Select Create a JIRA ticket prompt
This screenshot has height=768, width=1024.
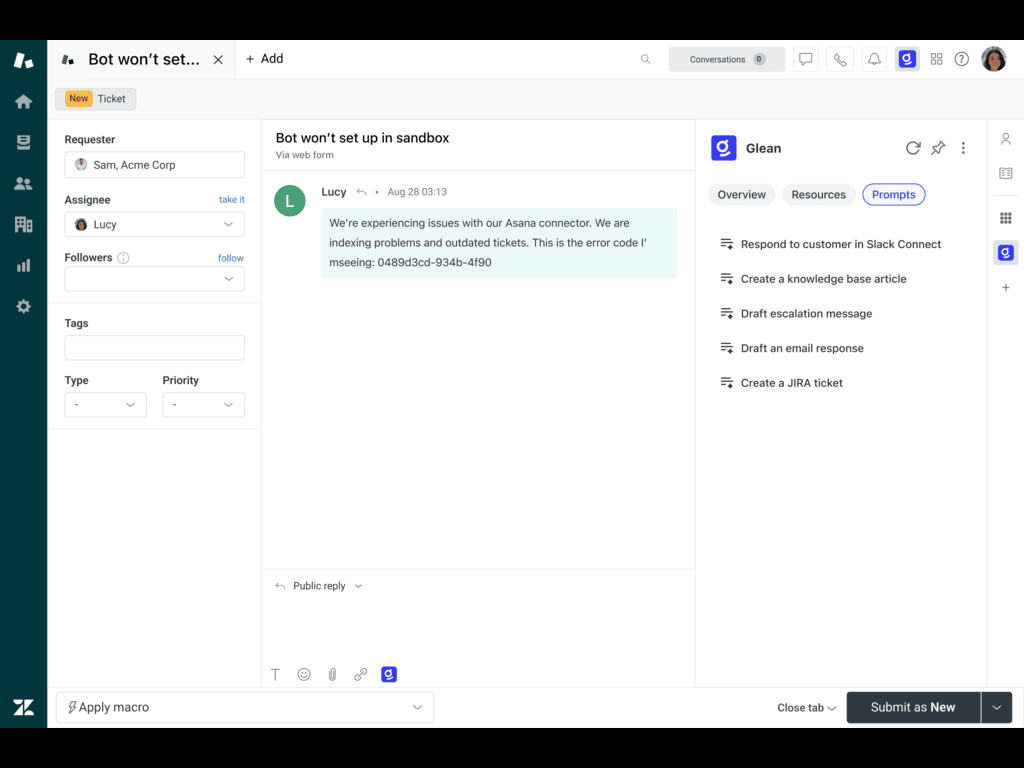point(791,383)
